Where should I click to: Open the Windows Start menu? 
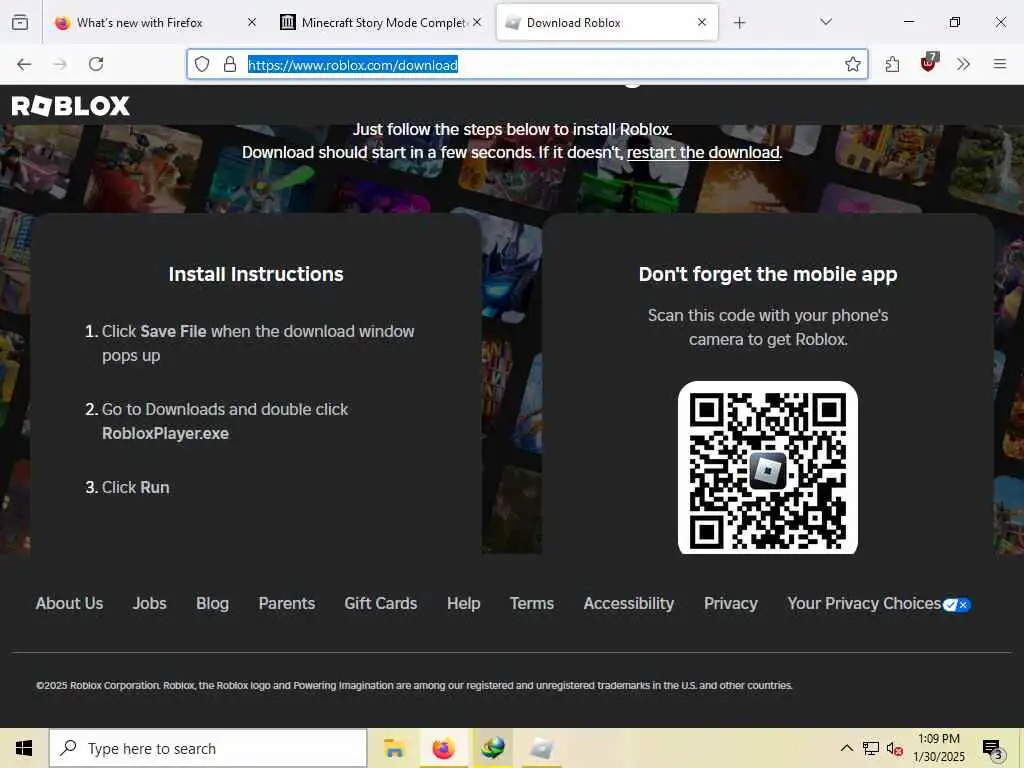click(x=24, y=748)
